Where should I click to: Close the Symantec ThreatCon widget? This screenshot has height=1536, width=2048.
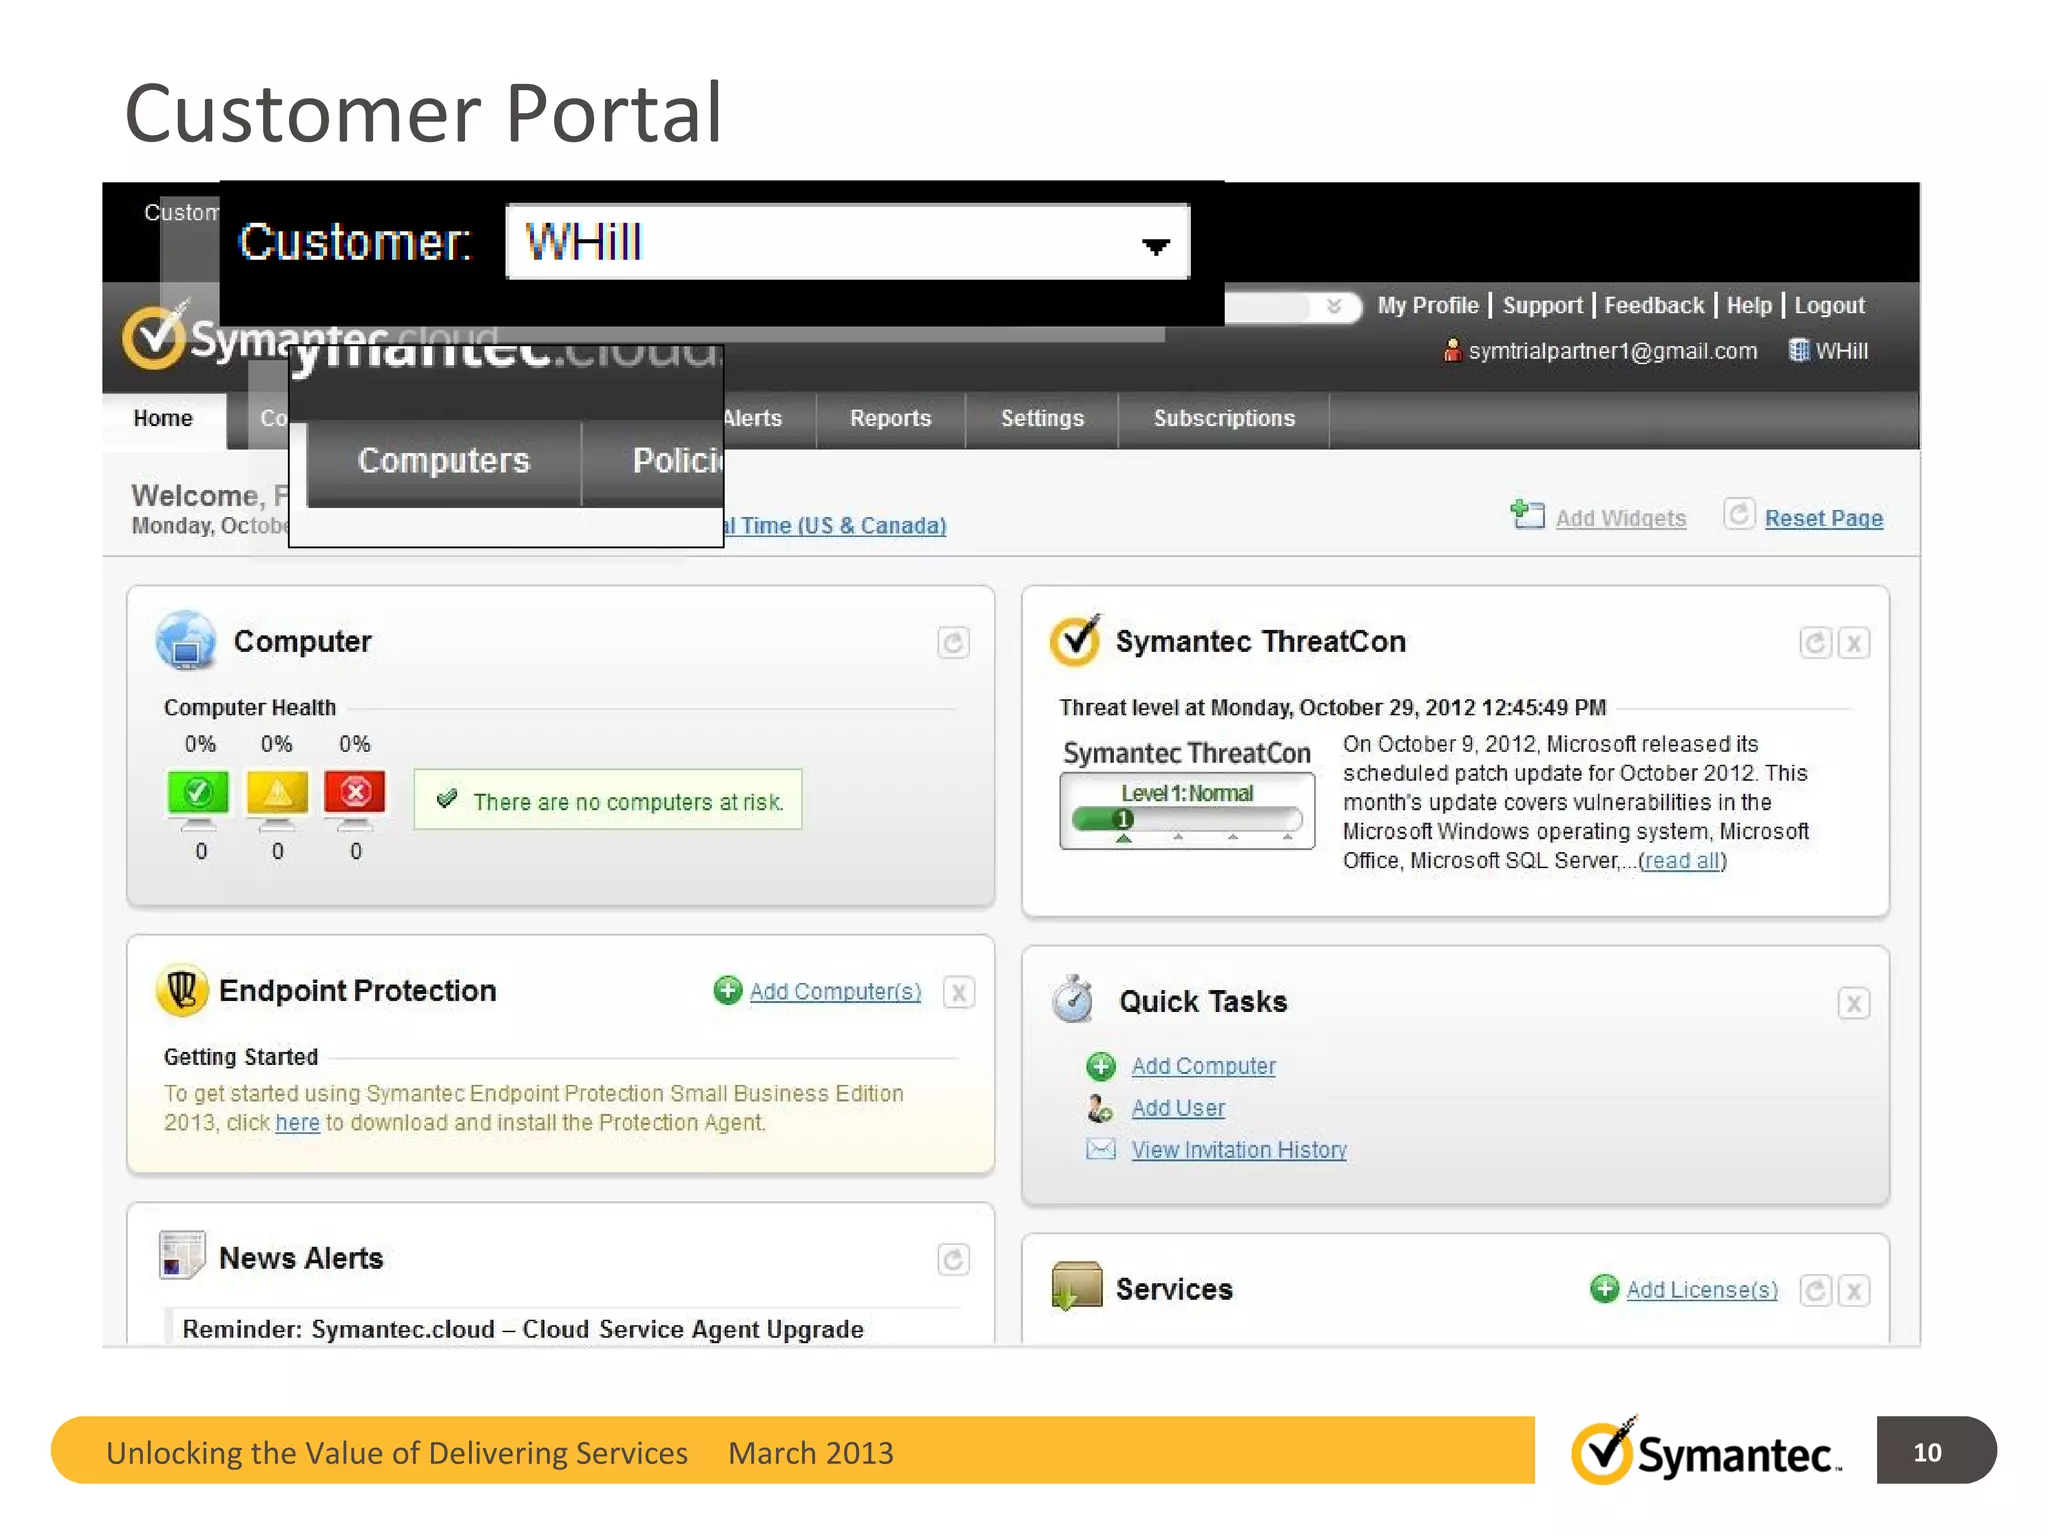pyautogui.click(x=1854, y=643)
